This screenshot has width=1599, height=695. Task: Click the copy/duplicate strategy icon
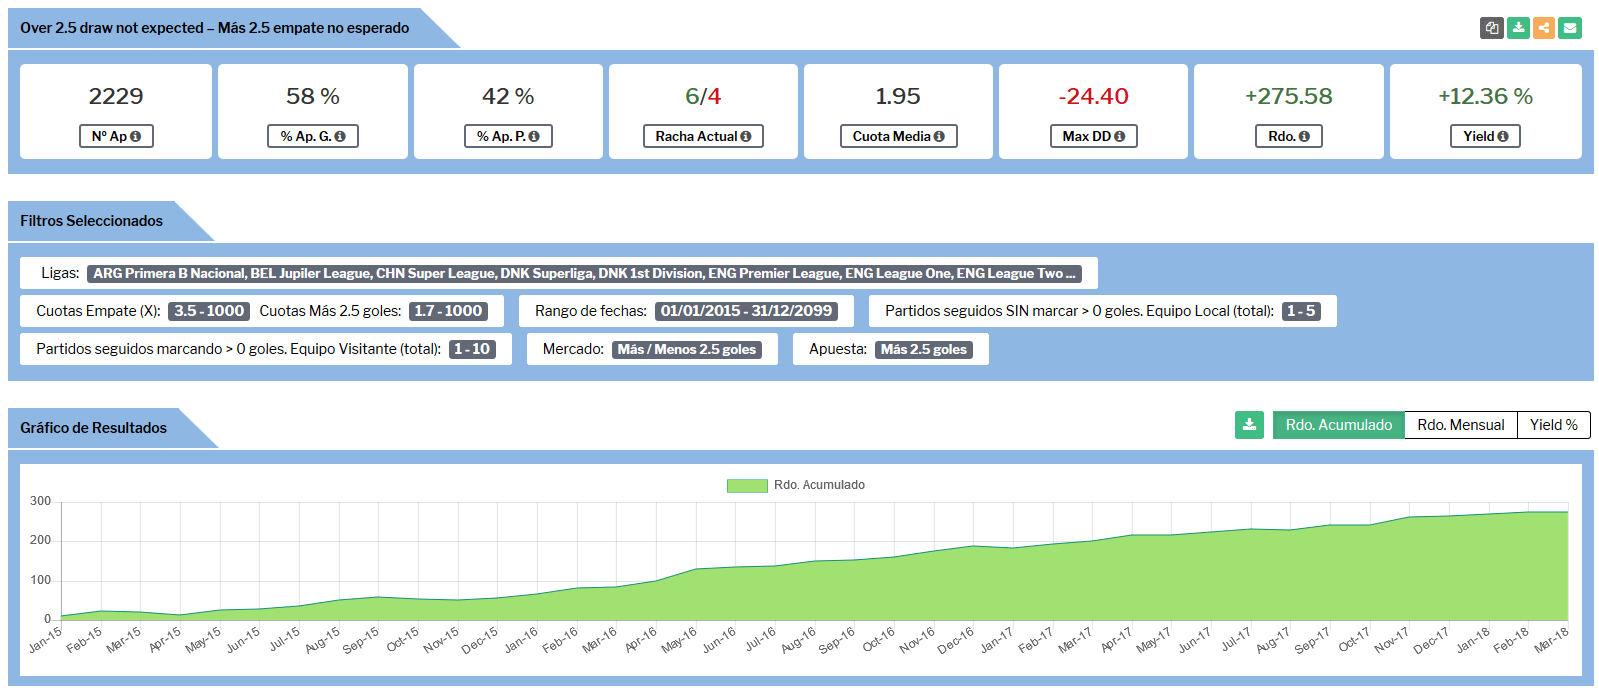1491,28
